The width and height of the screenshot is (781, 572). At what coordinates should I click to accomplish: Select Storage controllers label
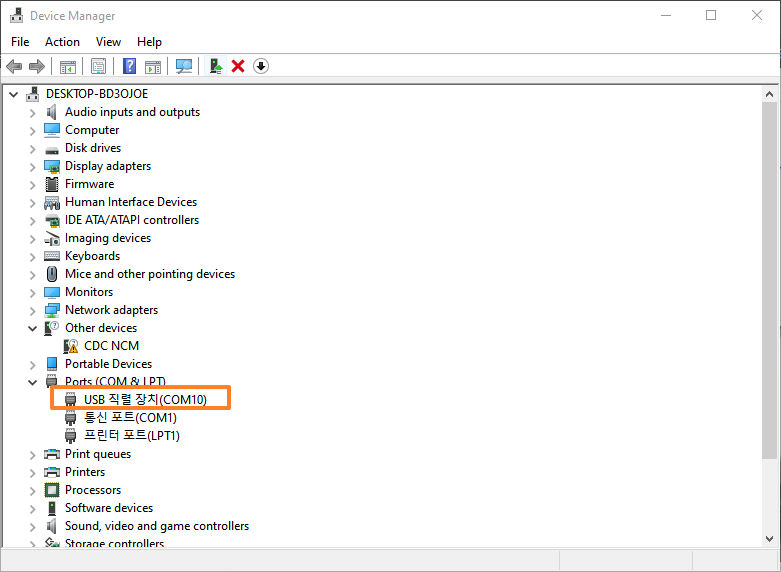pos(115,543)
